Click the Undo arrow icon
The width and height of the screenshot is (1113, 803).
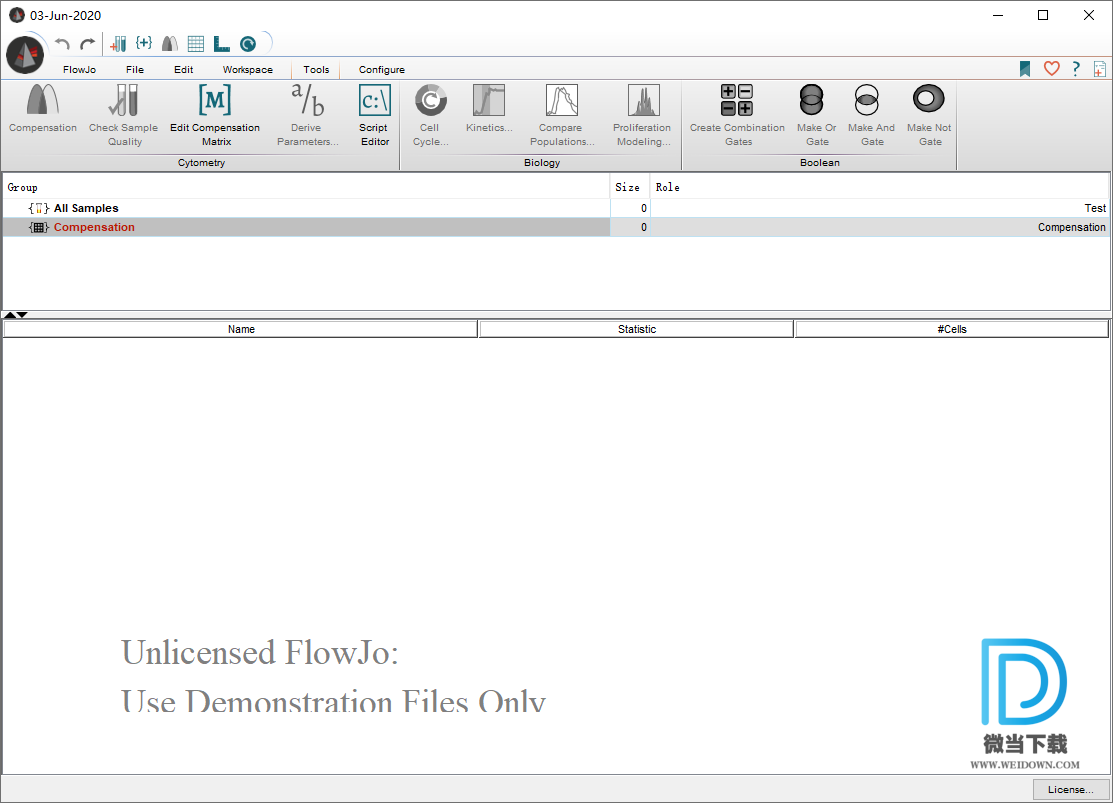pos(62,44)
